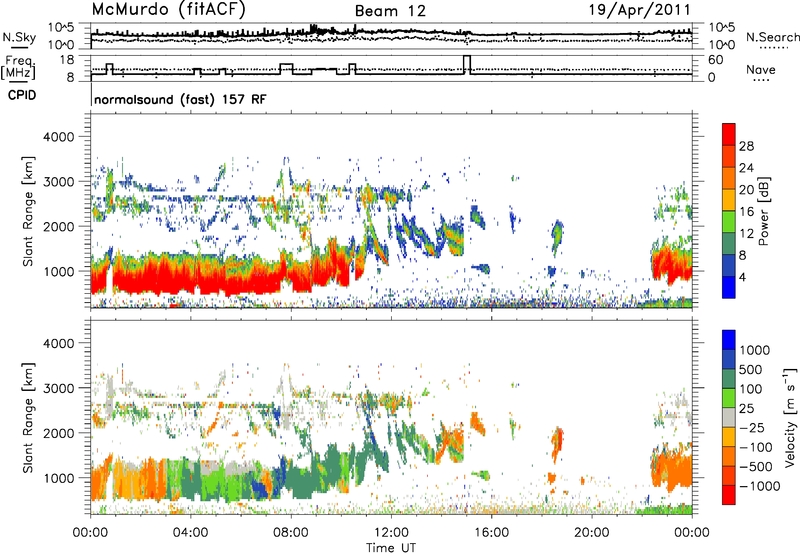Click the upper-left 10^5 noise axis label
Image resolution: width=800 pixels, height=554 pixels.
click(x=61, y=27)
